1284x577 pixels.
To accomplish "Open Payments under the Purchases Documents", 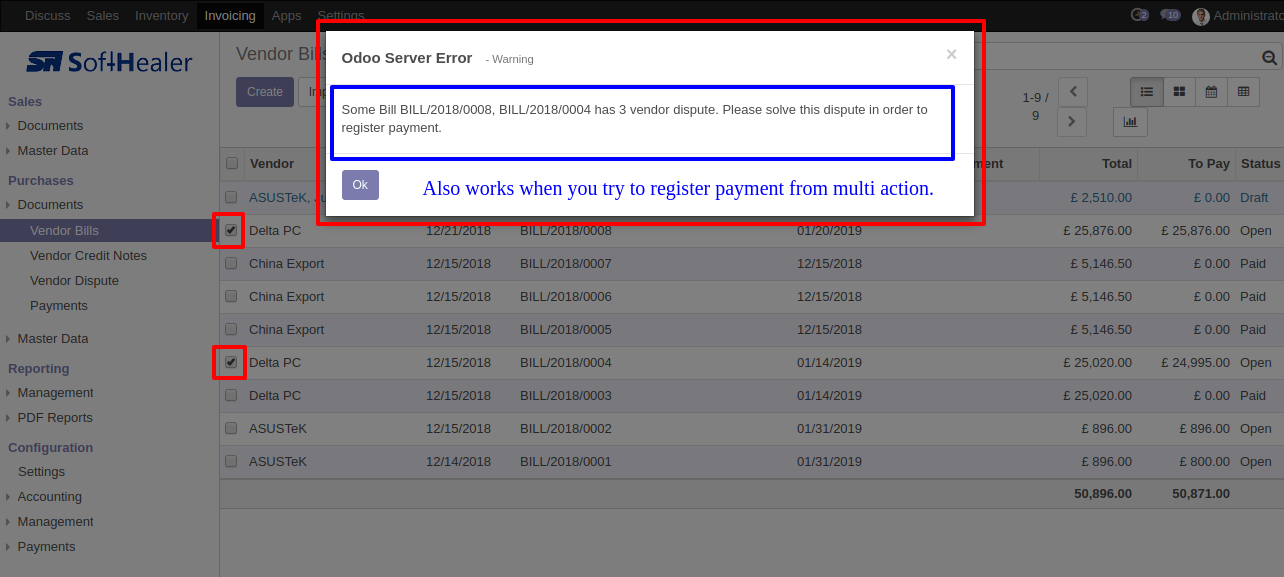I will (59, 306).
